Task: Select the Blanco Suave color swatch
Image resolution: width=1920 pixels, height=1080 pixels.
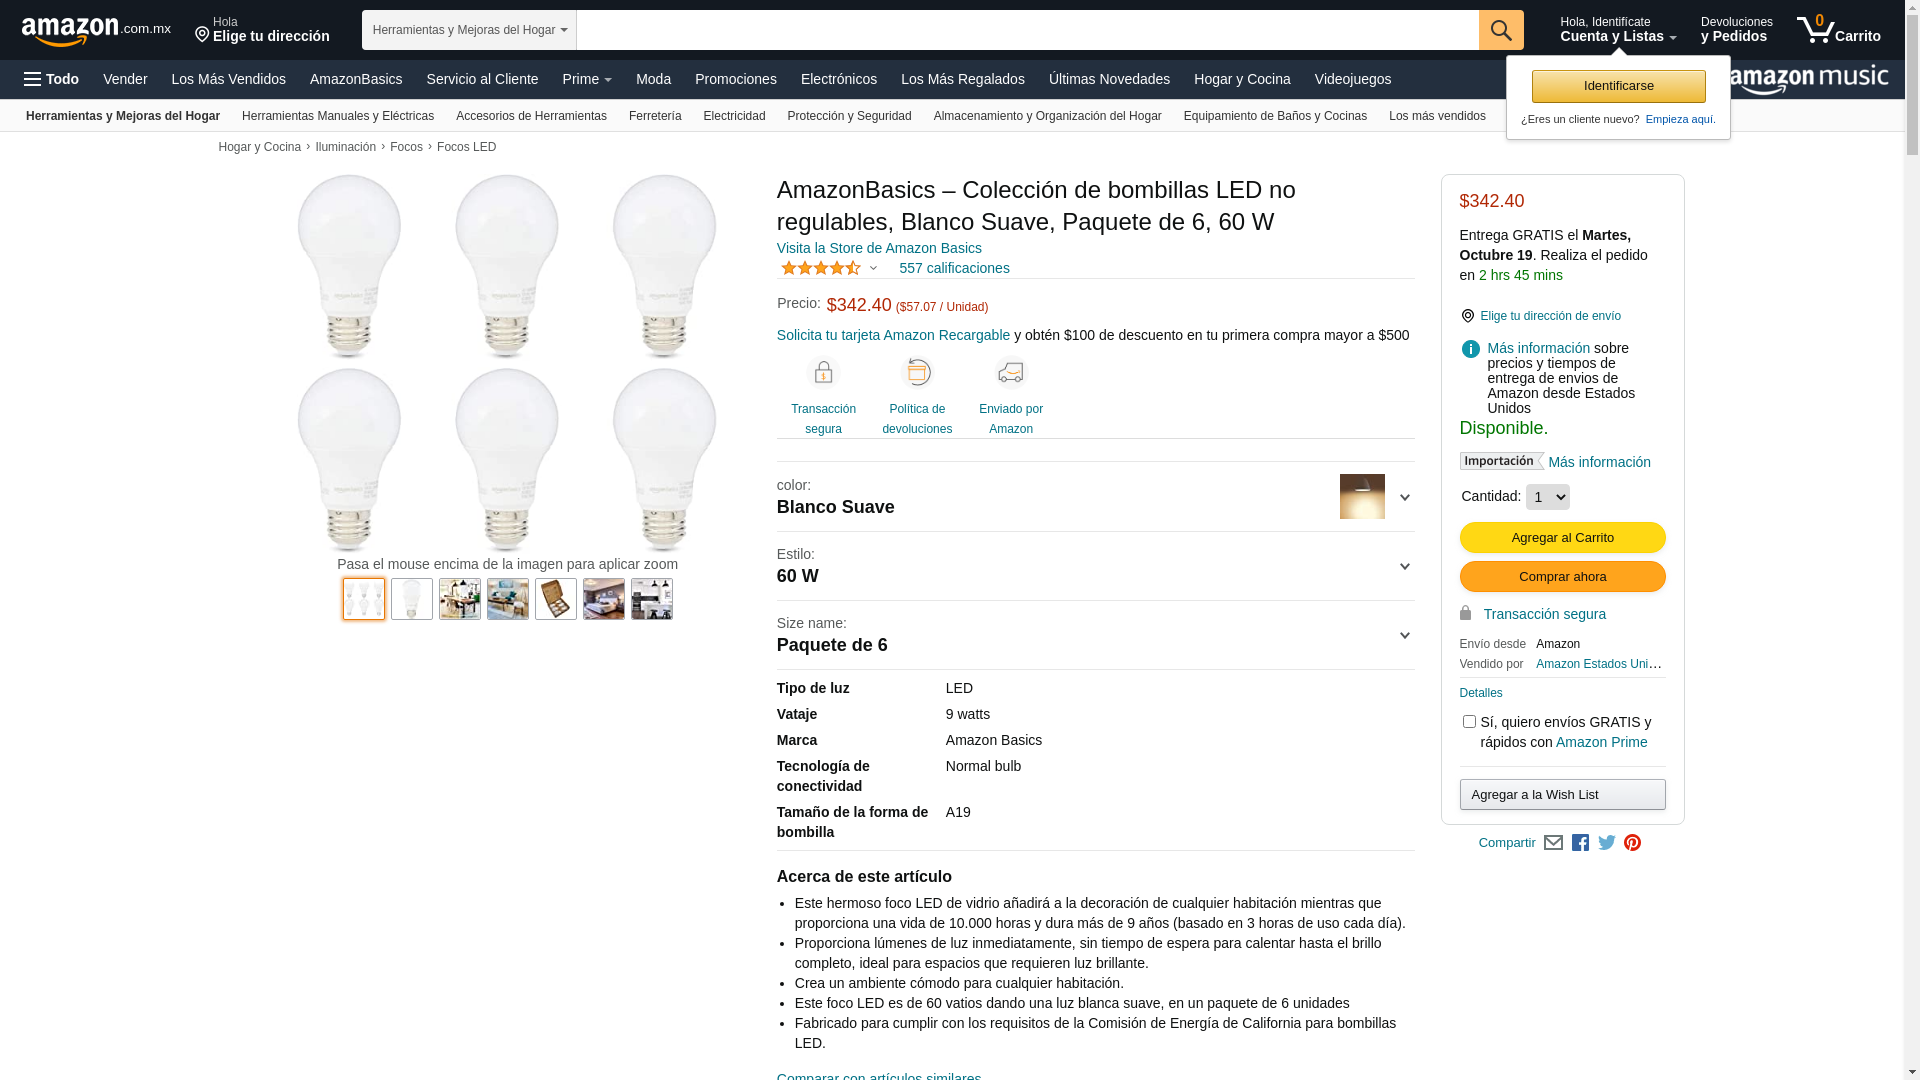Action: pyautogui.click(x=1362, y=497)
